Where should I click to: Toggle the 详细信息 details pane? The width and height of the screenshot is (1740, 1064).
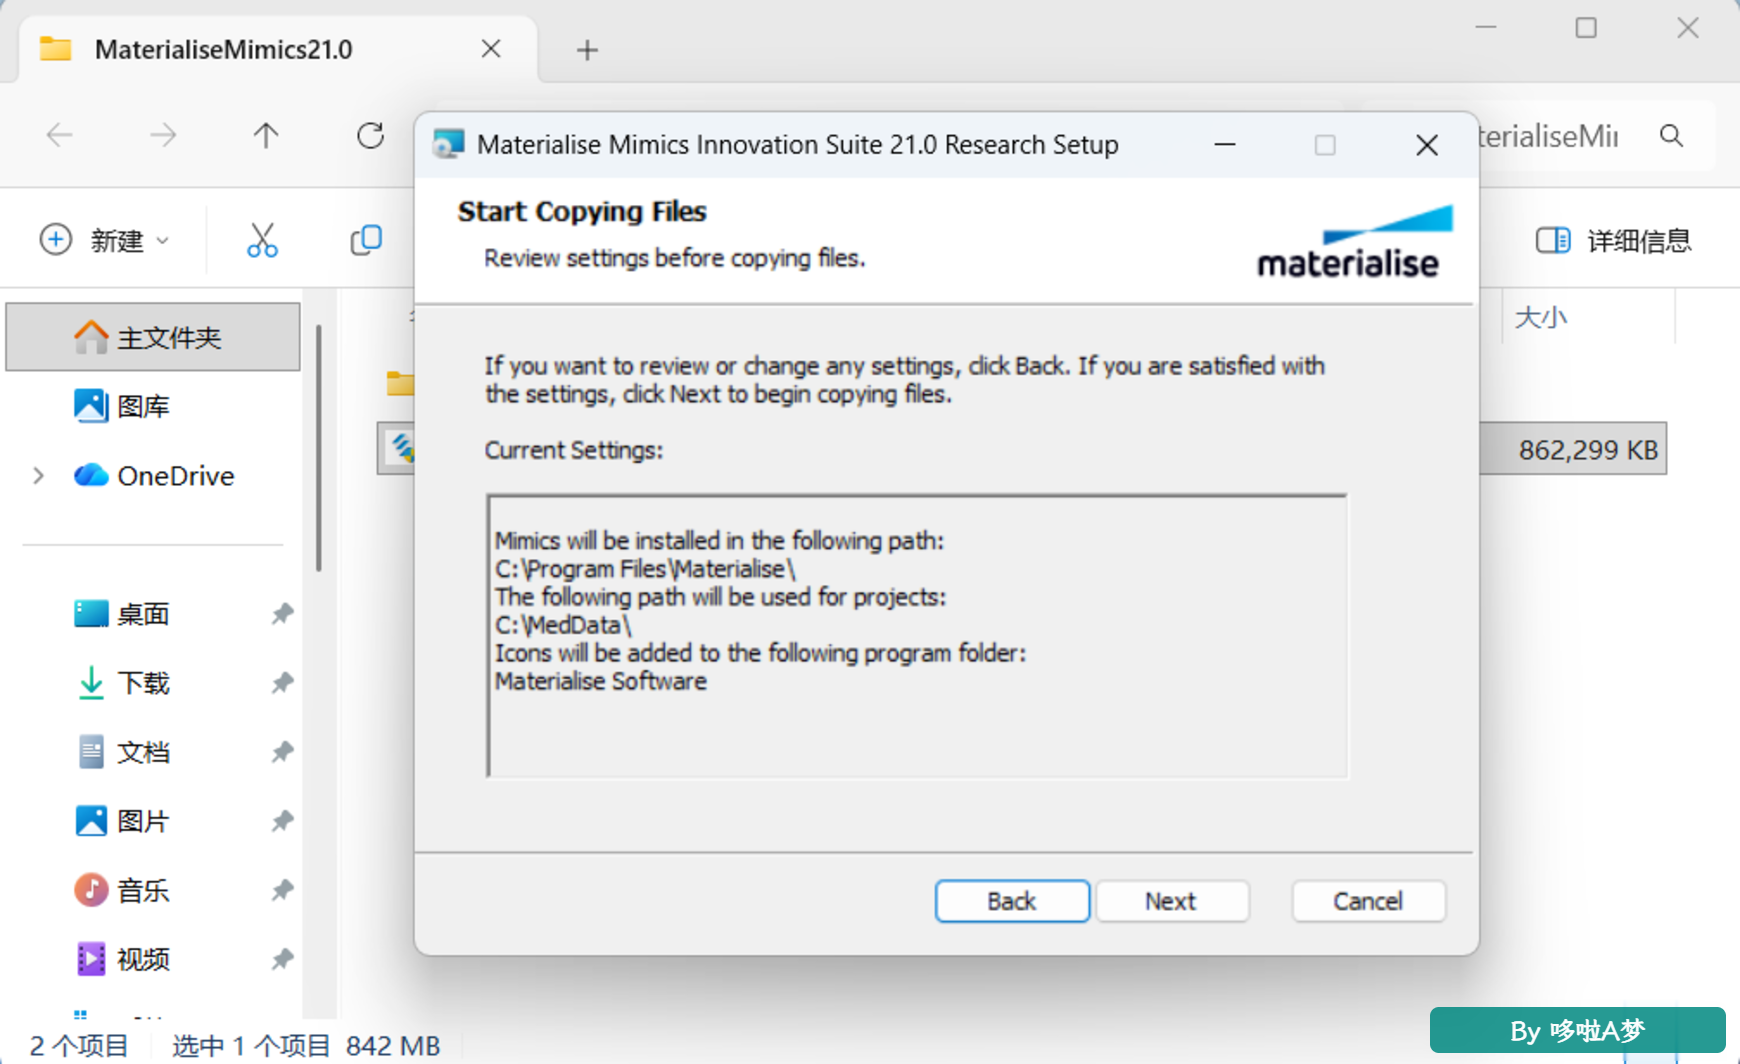coord(1613,240)
